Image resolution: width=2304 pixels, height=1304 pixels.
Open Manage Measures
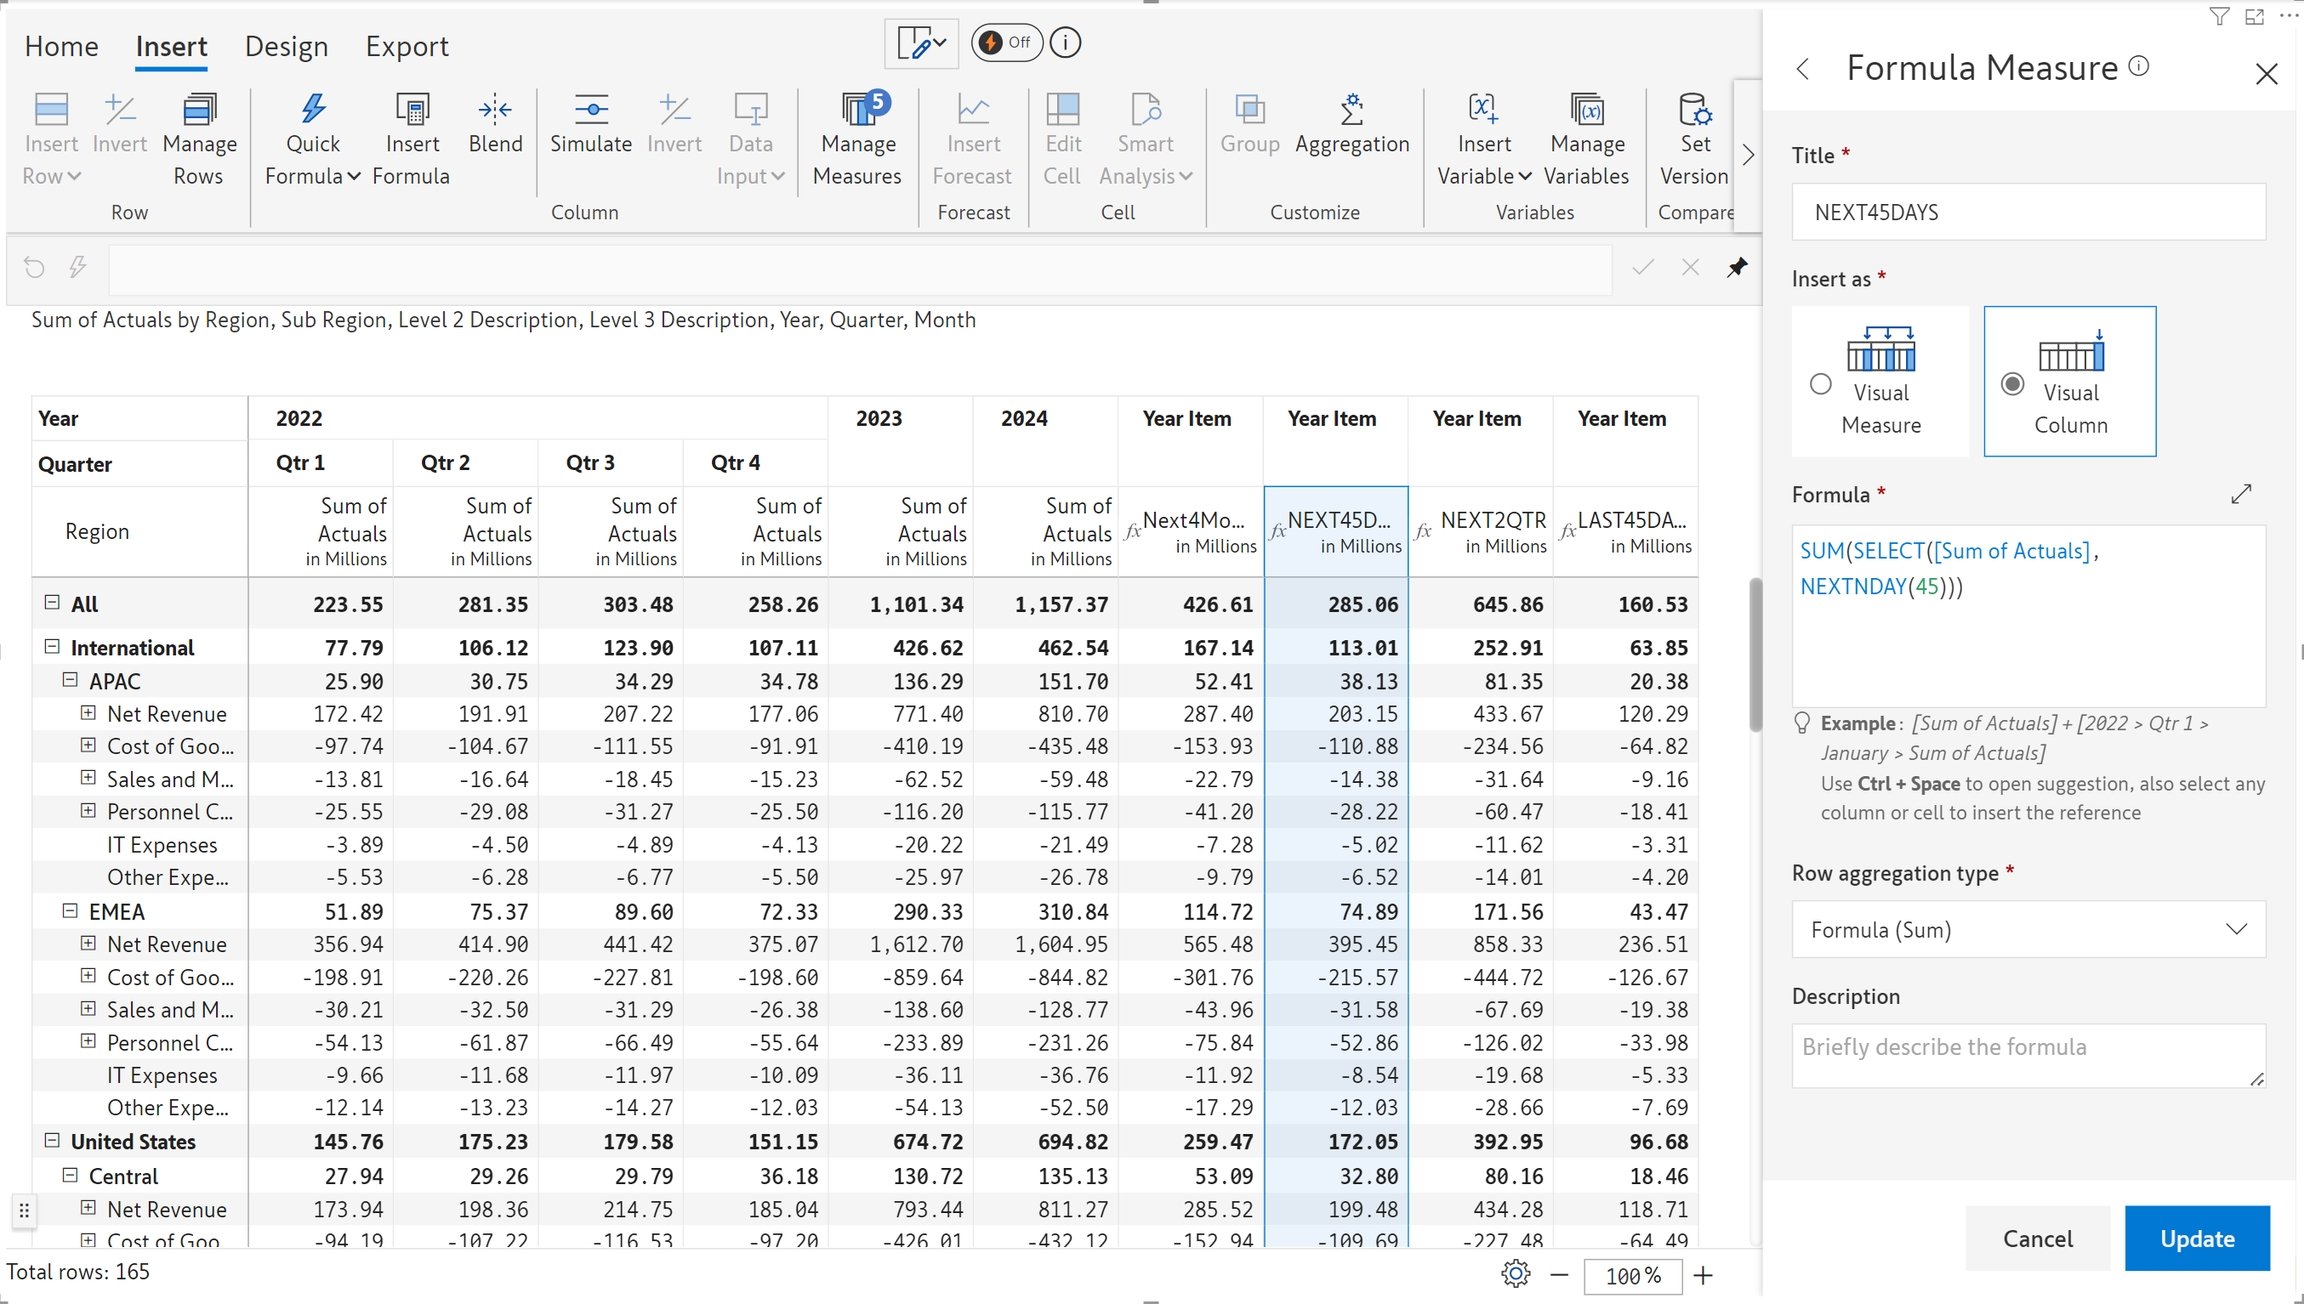point(857,111)
